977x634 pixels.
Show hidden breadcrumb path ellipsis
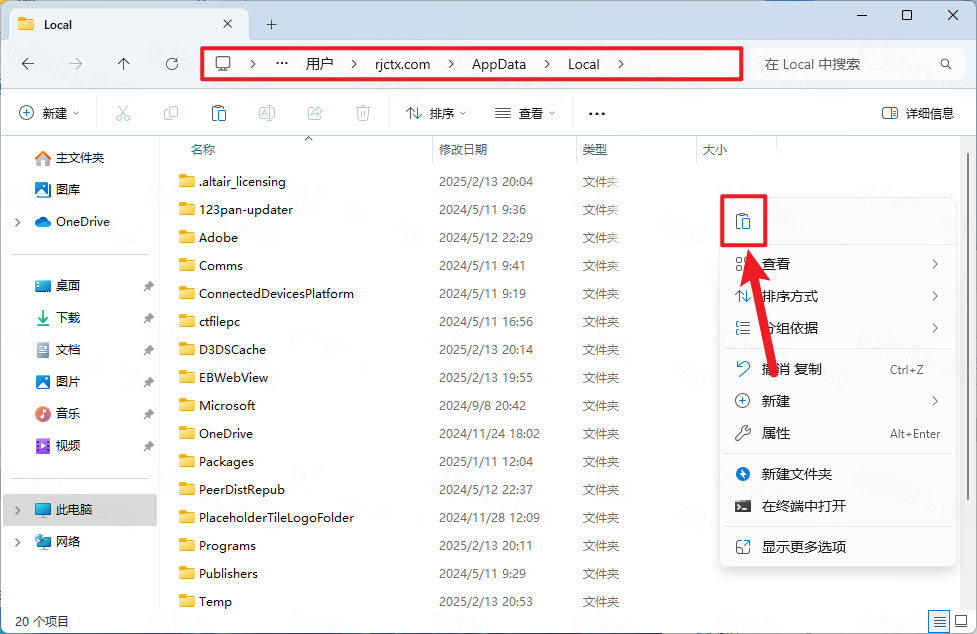282,64
